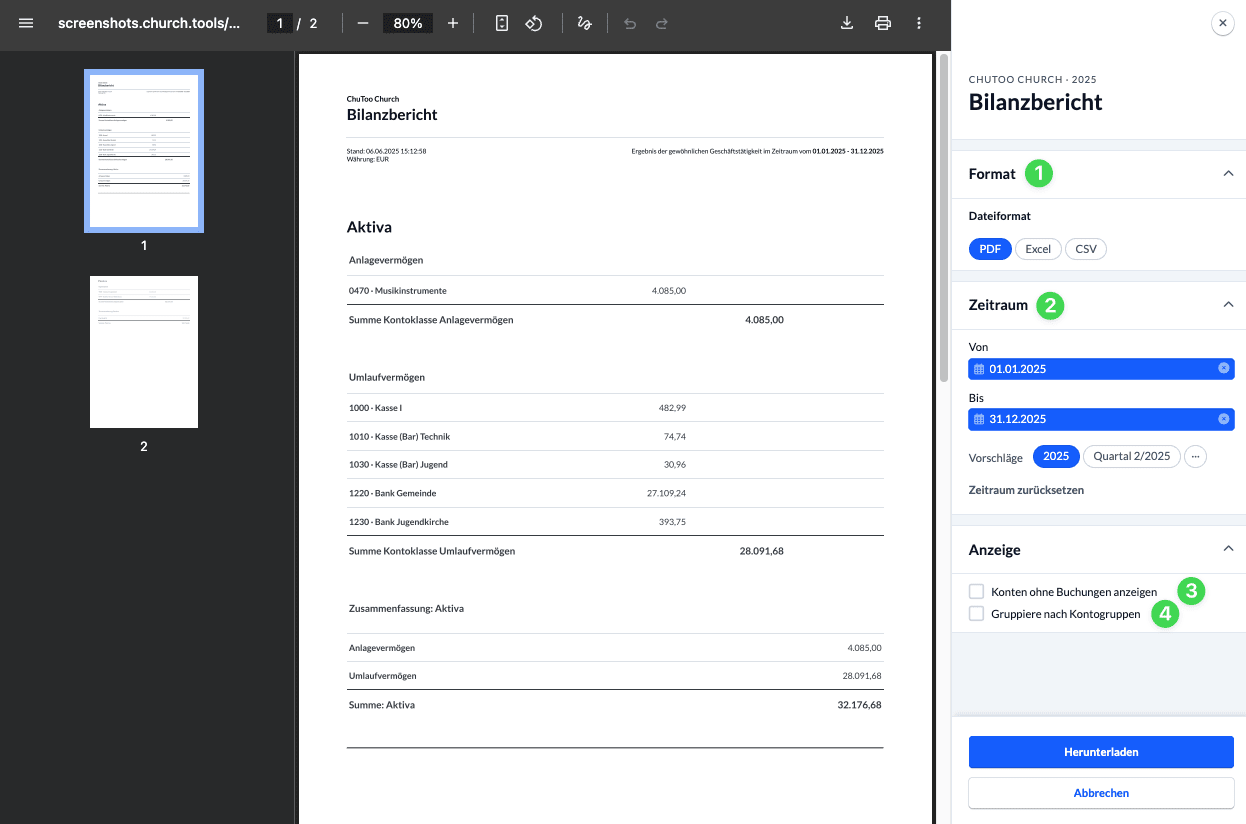Click Zusammenfassung: Aktiva heading
This screenshot has height=824, width=1246.
pyautogui.click(x=406, y=608)
